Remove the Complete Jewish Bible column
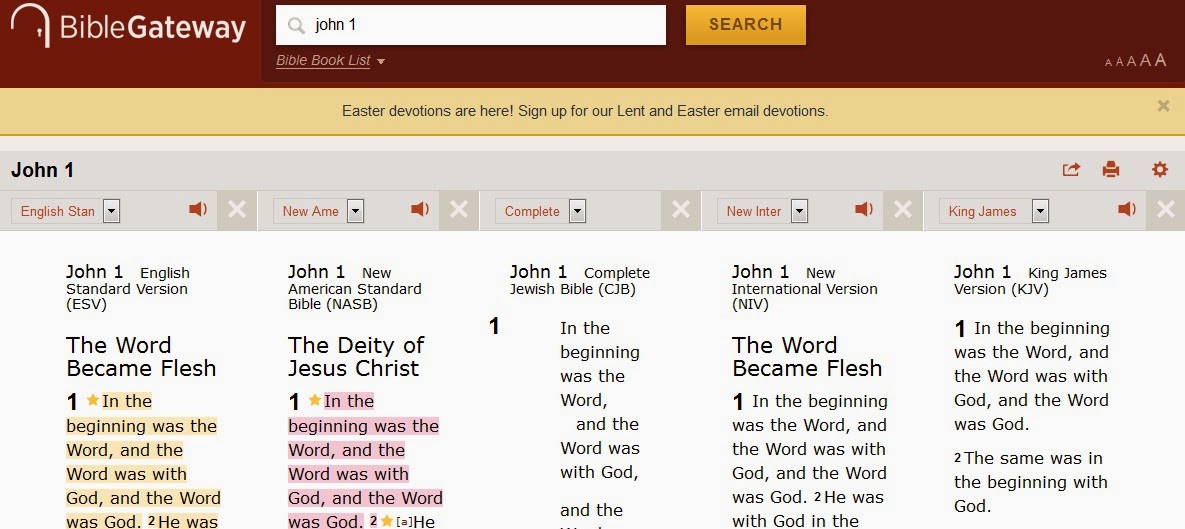The height and width of the screenshot is (529, 1185). pos(681,210)
